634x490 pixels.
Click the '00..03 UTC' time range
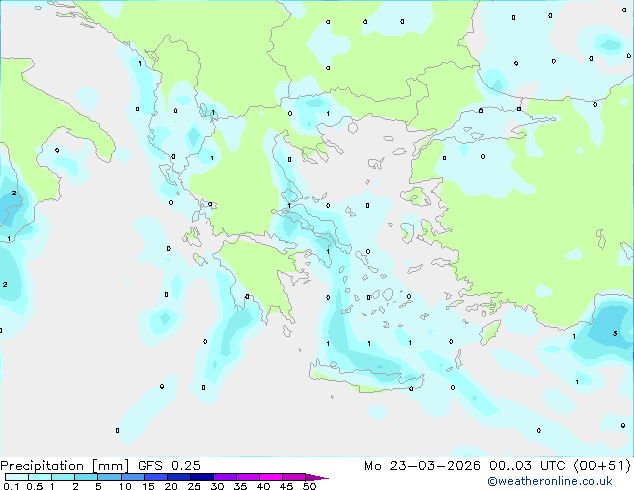pos(526,466)
